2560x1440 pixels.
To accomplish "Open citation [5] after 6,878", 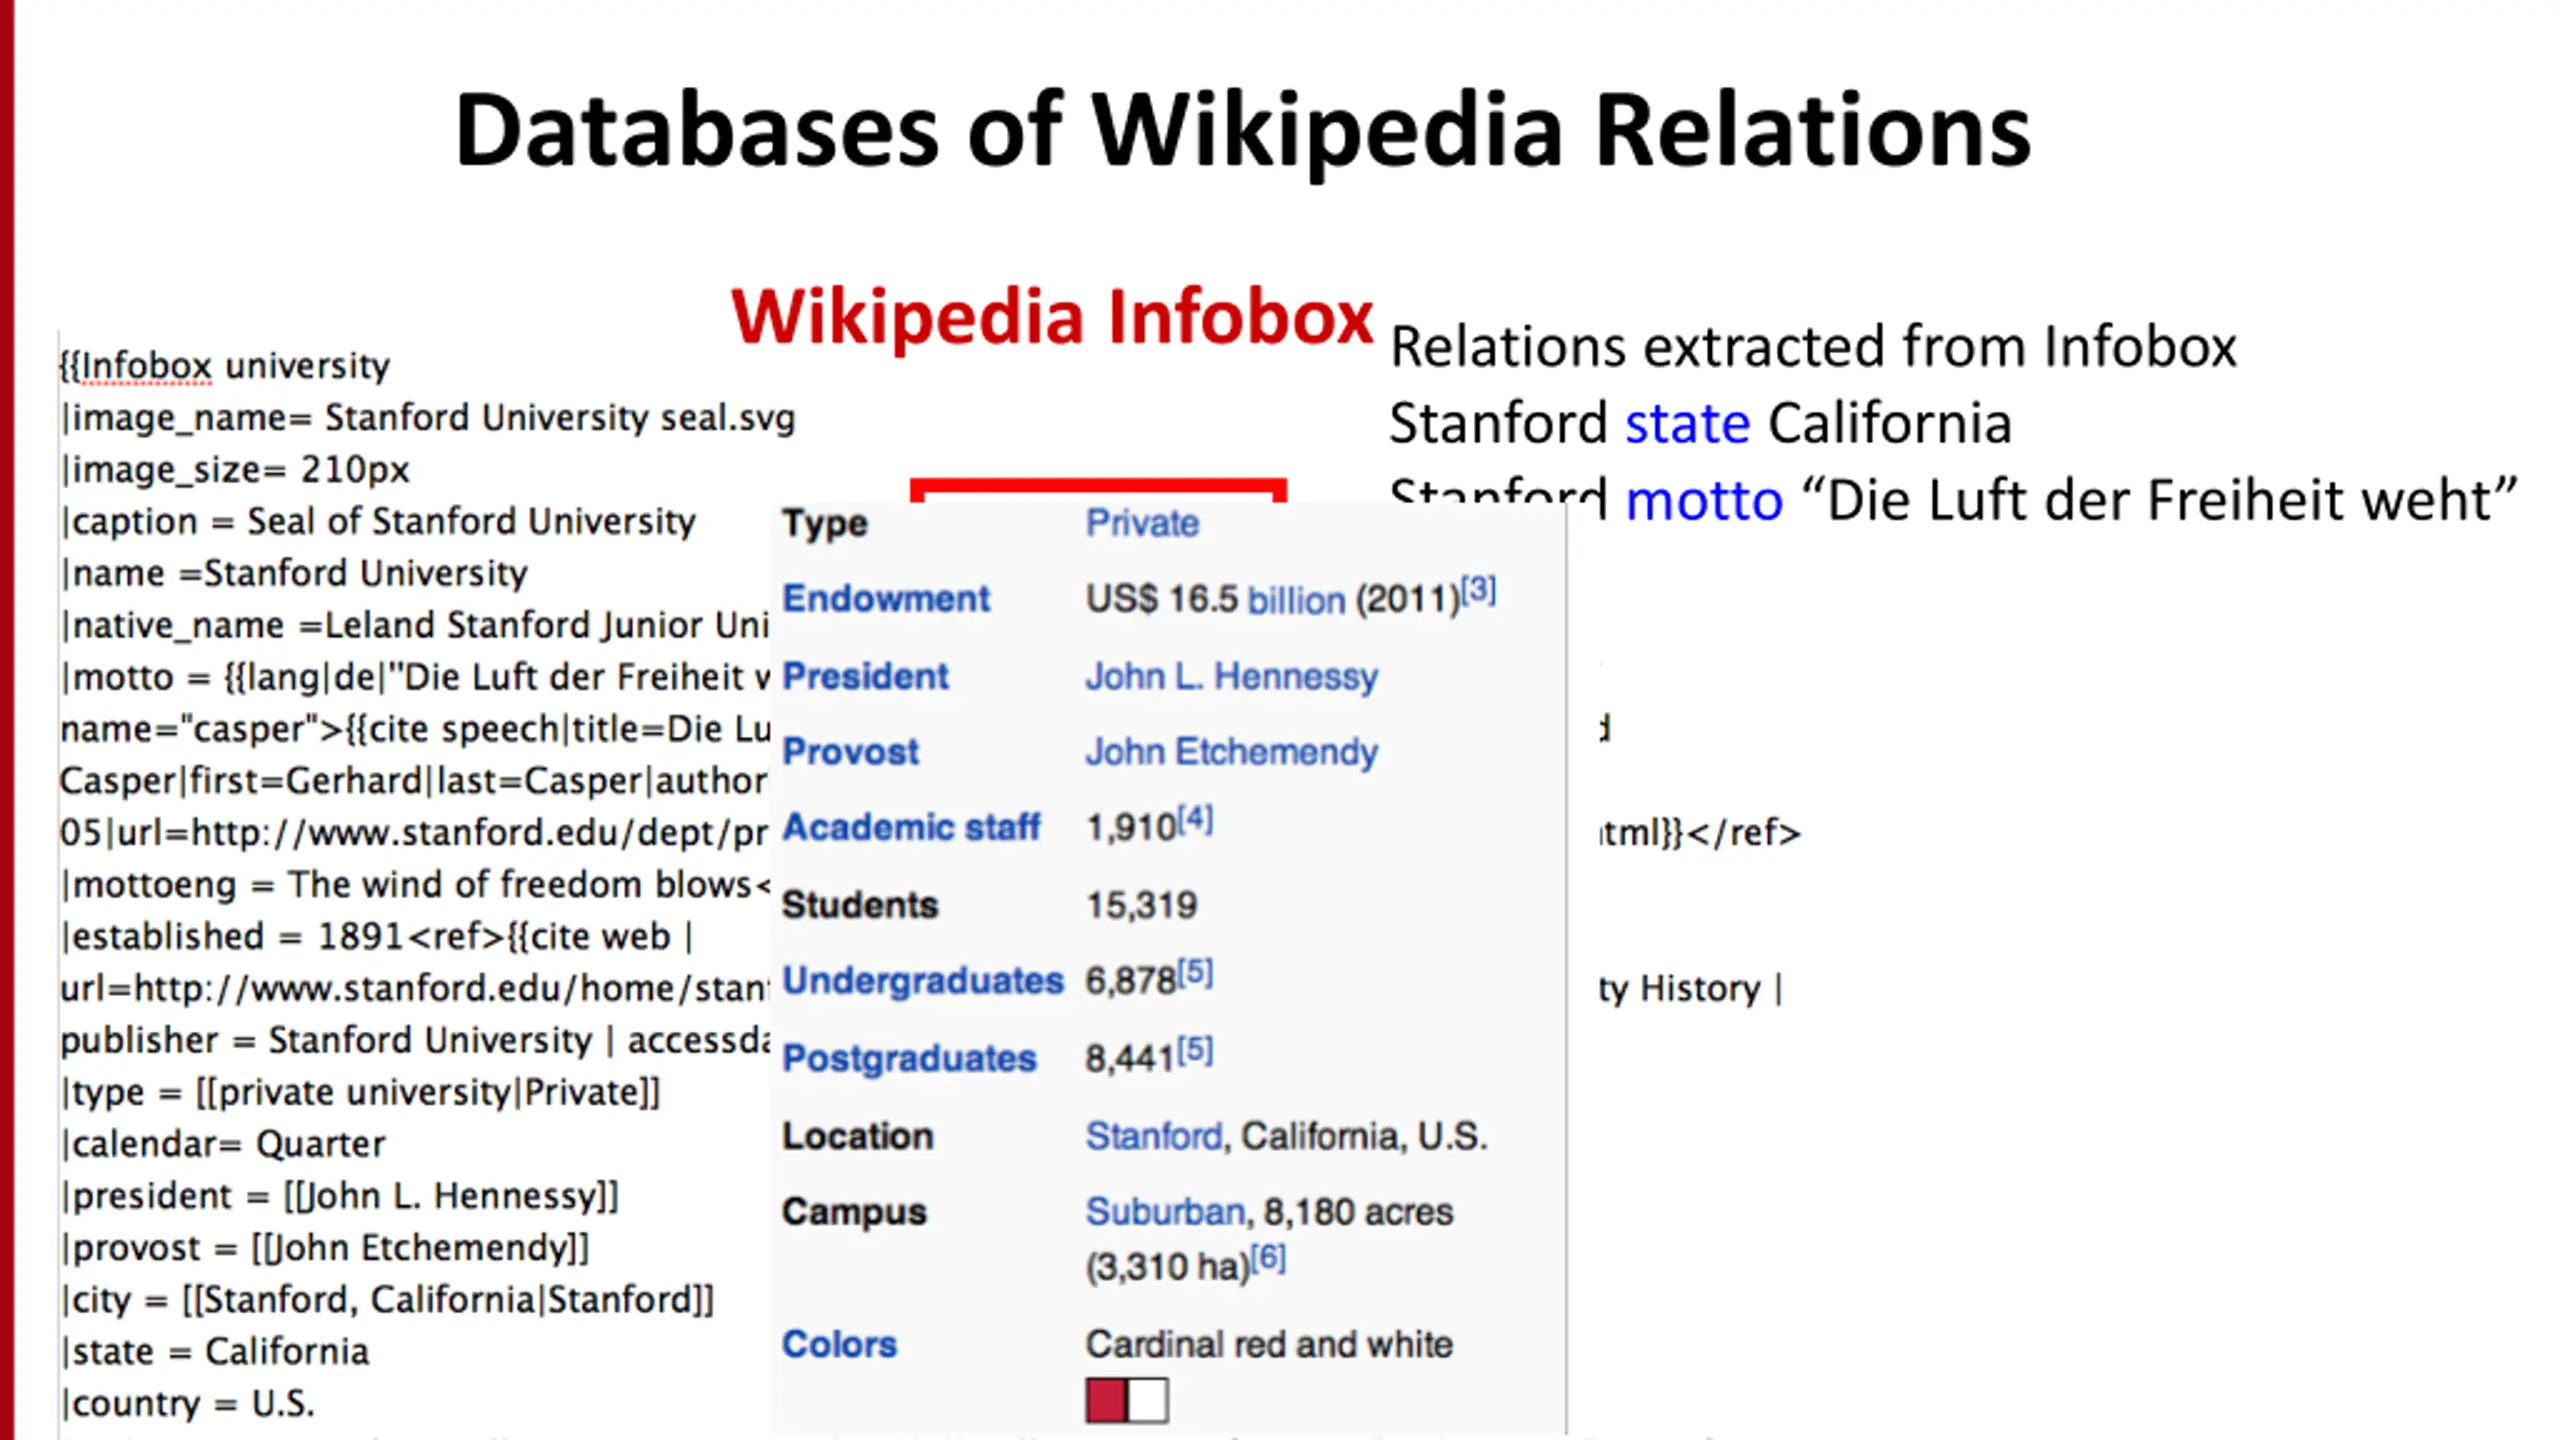I will point(1195,972).
